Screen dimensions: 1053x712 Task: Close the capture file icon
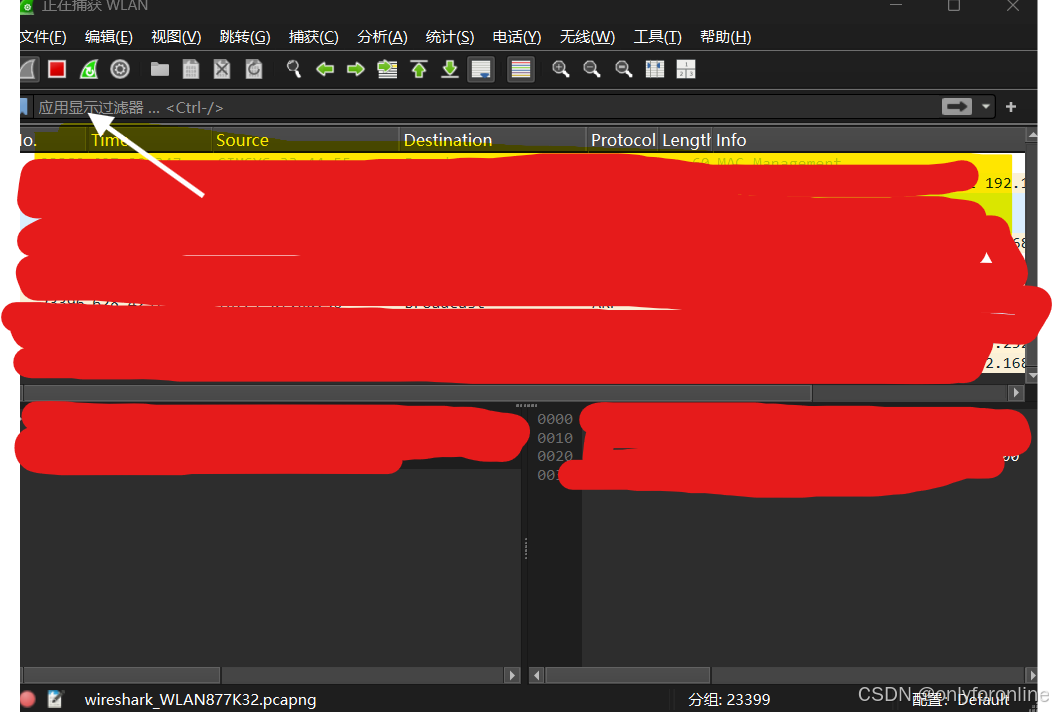tap(222, 69)
